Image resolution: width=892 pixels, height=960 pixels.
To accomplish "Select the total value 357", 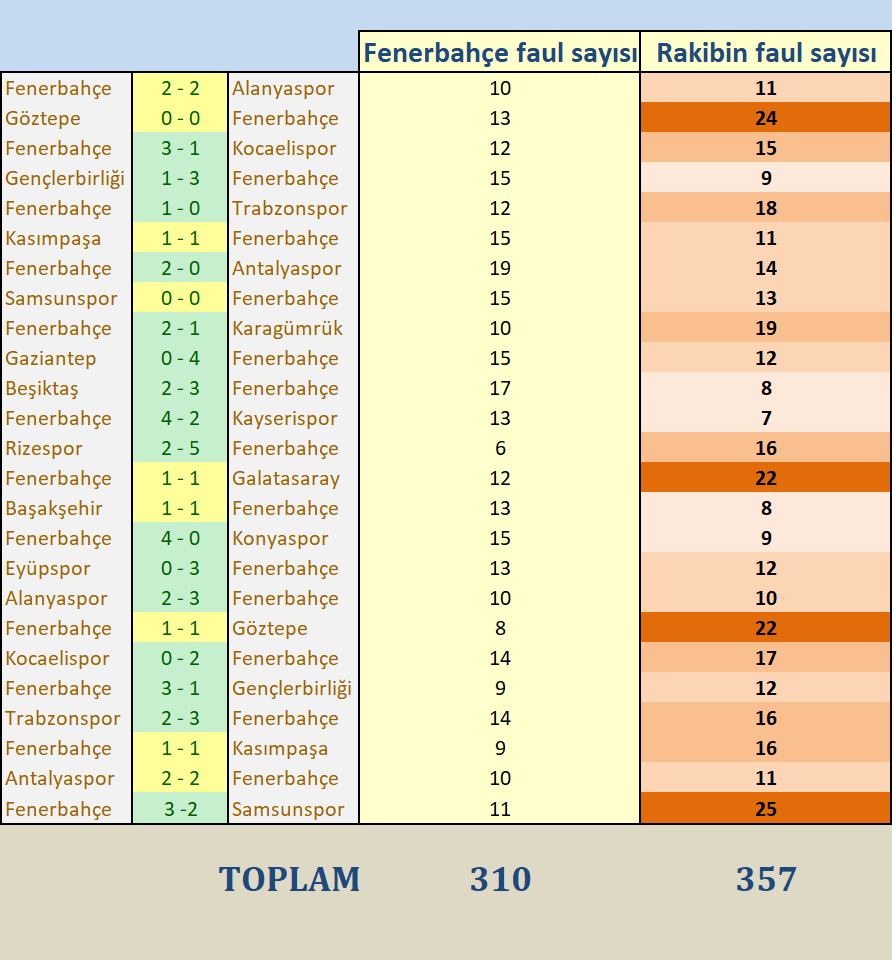I will tap(766, 879).
